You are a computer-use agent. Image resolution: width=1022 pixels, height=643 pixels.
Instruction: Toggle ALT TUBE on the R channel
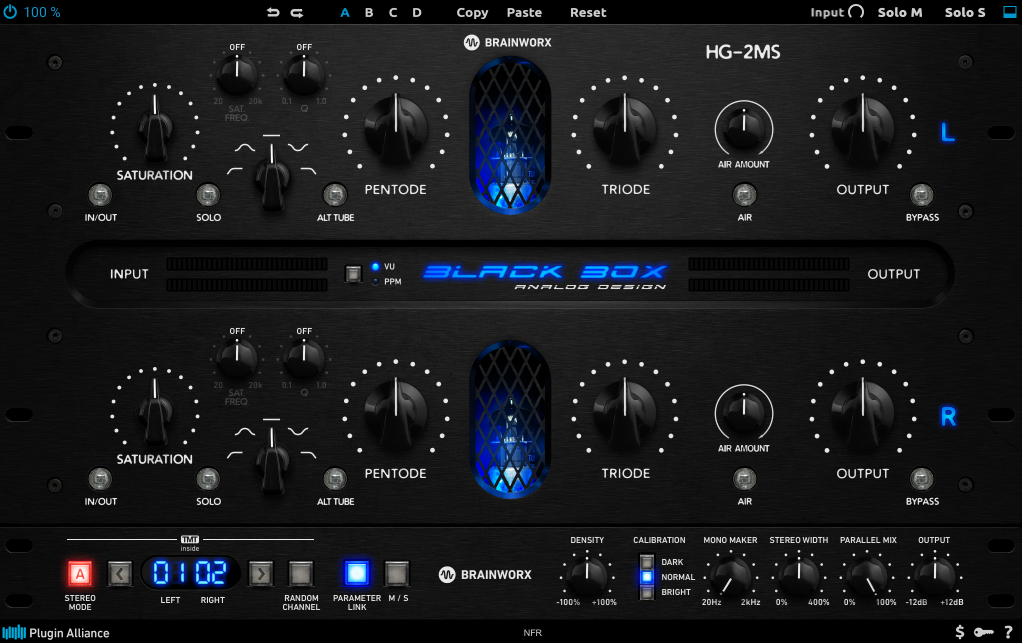click(x=335, y=478)
